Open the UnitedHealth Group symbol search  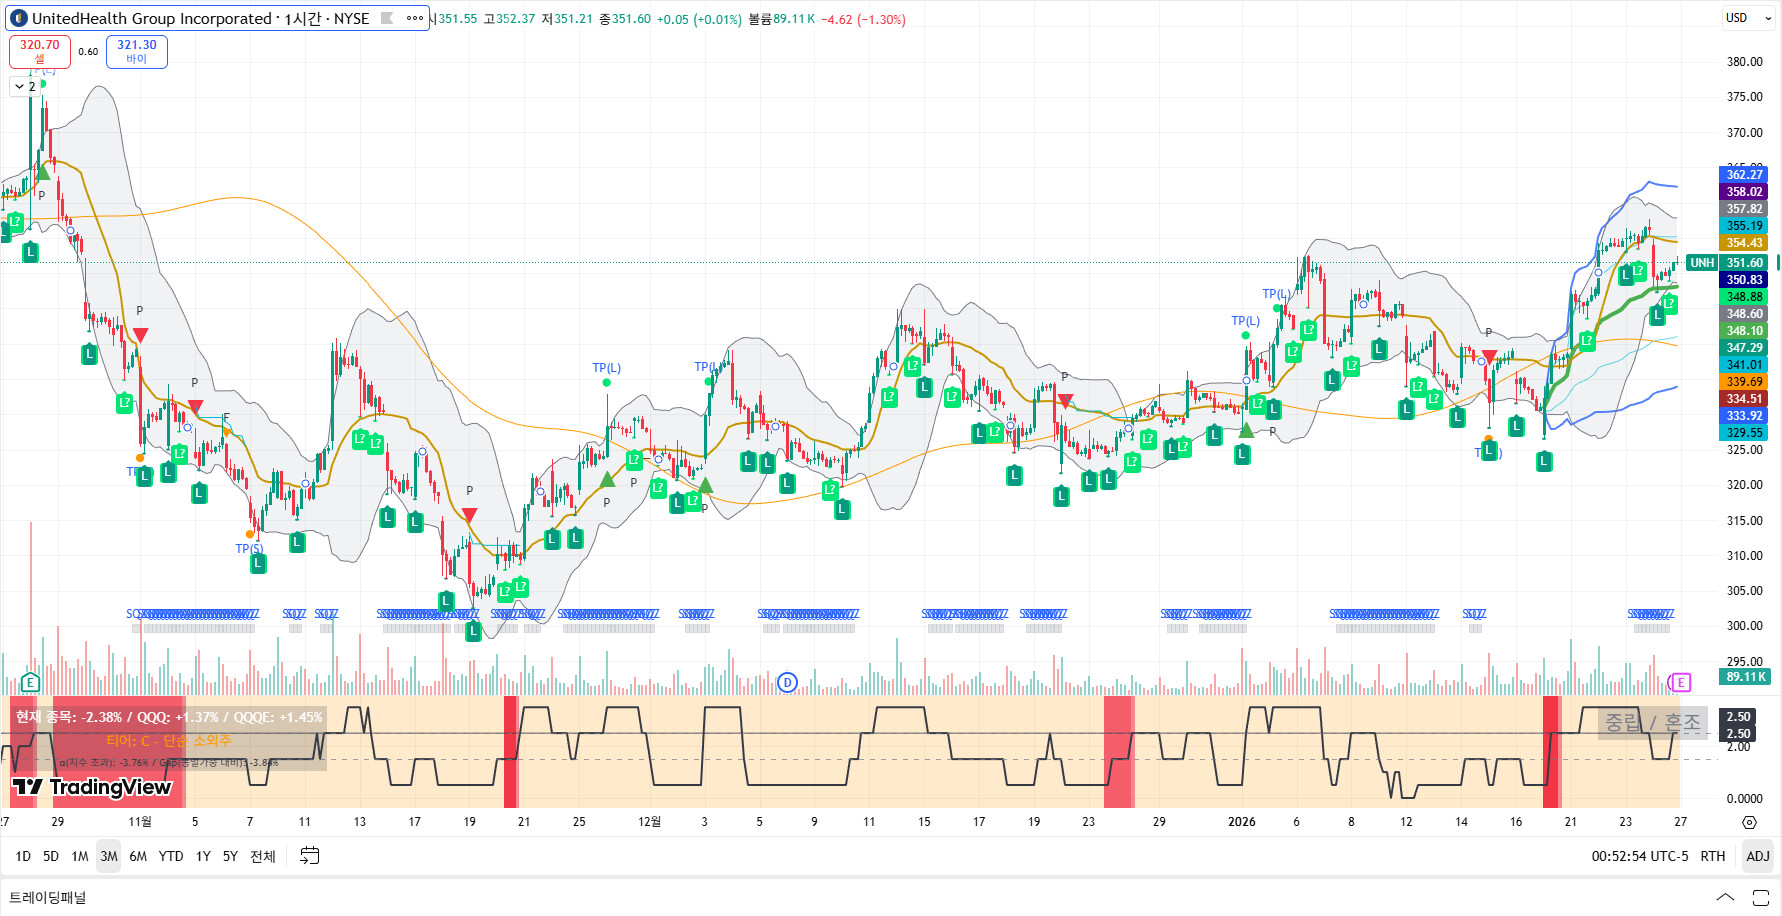point(189,18)
